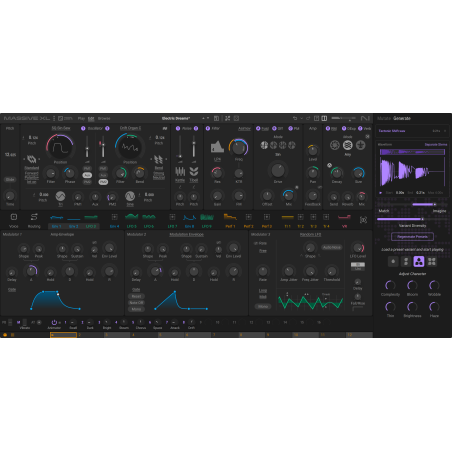The image size is (452, 452).
Task: Click the four-square grid variant icon
Action: point(432,262)
